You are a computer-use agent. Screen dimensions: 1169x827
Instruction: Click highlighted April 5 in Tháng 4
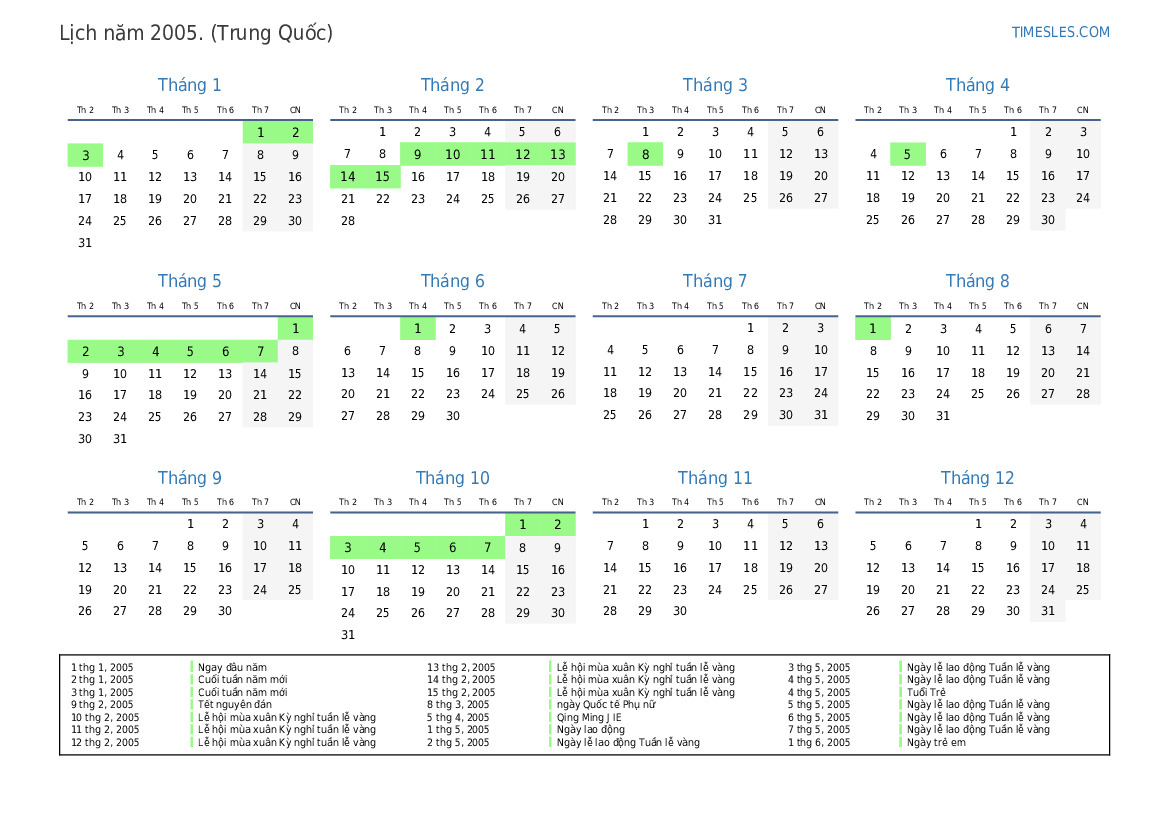pyautogui.click(x=907, y=154)
